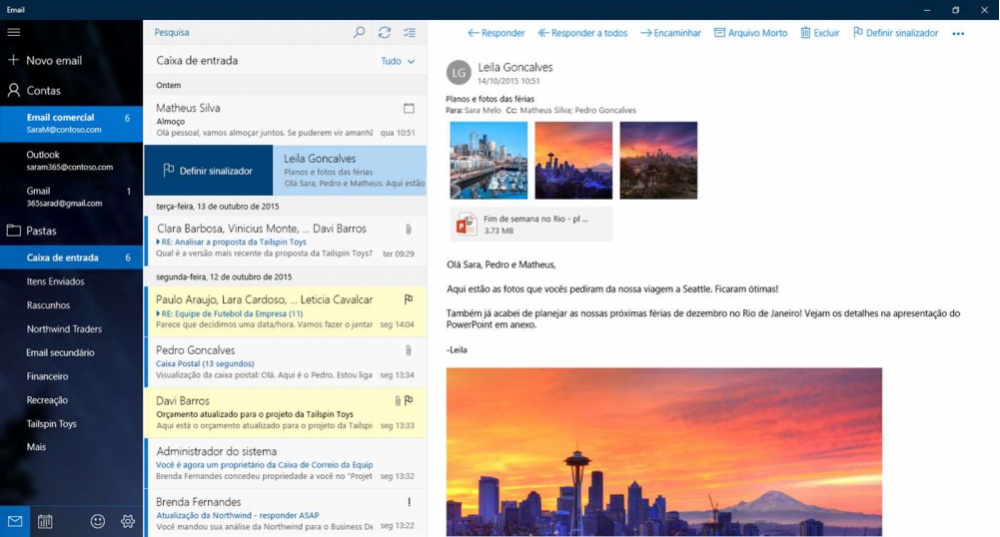The height and width of the screenshot is (537, 1000).
Task: Open PowerPoint attachment Fim de semana no Rio
Action: click(531, 224)
